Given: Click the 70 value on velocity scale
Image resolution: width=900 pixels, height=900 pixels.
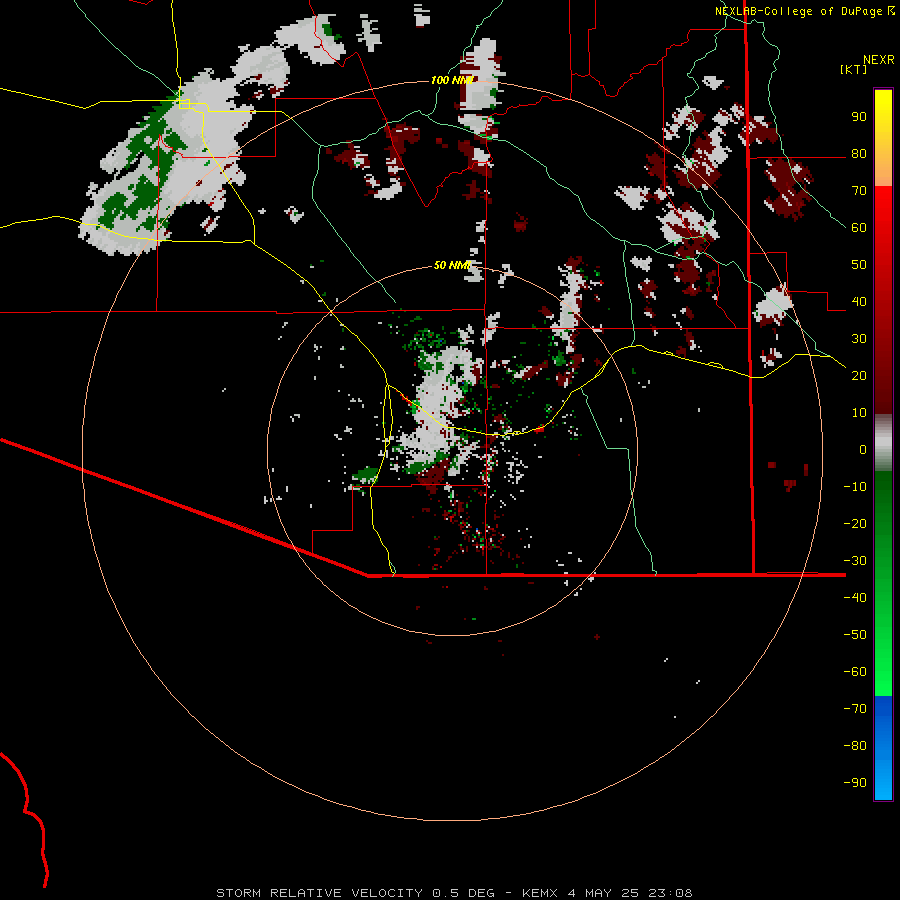Looking at the screenshot, I should pyautogui.click(x=859, y=191).
